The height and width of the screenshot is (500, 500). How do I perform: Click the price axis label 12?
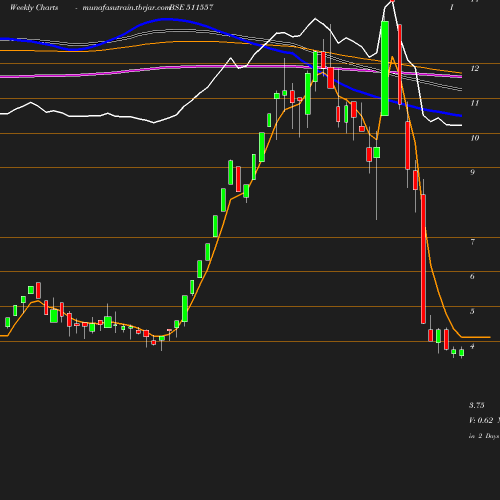[x=475, y=68]
